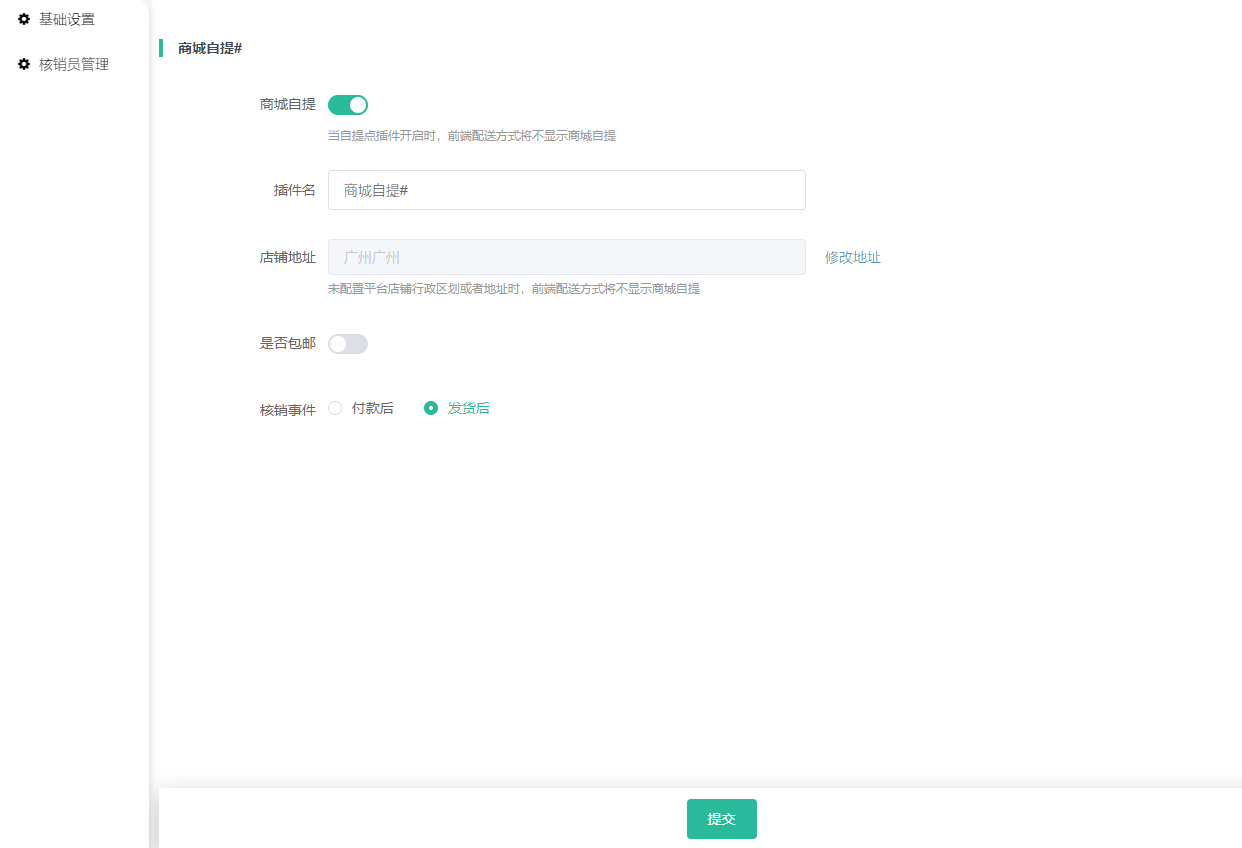Click the 插件名 form label
The image size is (1242, 848).
point(294,190)
